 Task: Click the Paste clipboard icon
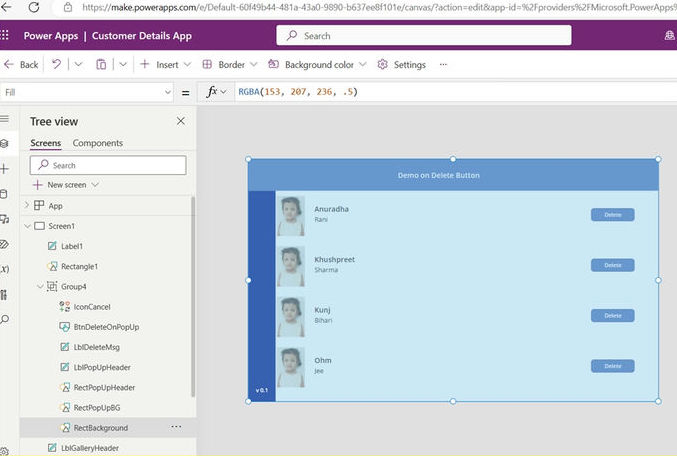(x=101, y=64)
